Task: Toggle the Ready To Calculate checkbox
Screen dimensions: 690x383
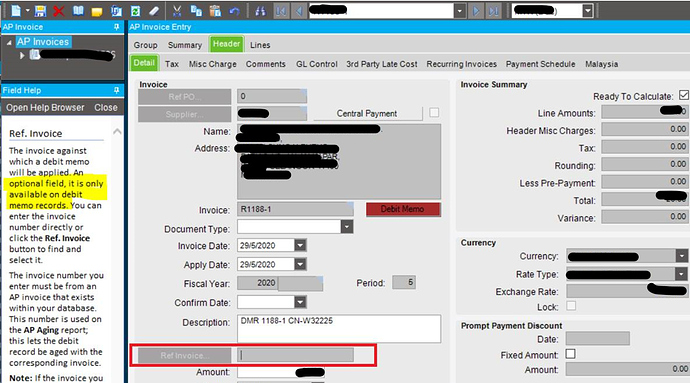Action: click(683, 95)
